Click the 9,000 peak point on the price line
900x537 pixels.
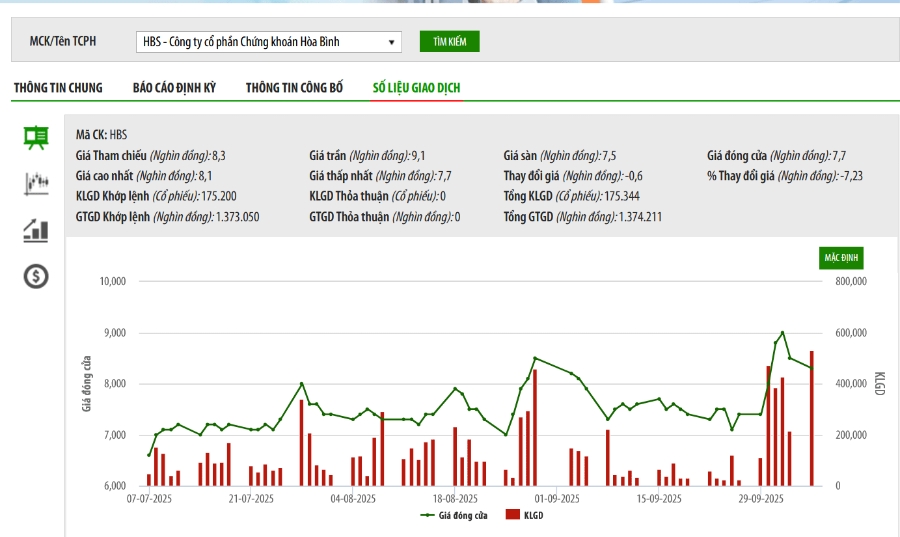tap(782, 333)
